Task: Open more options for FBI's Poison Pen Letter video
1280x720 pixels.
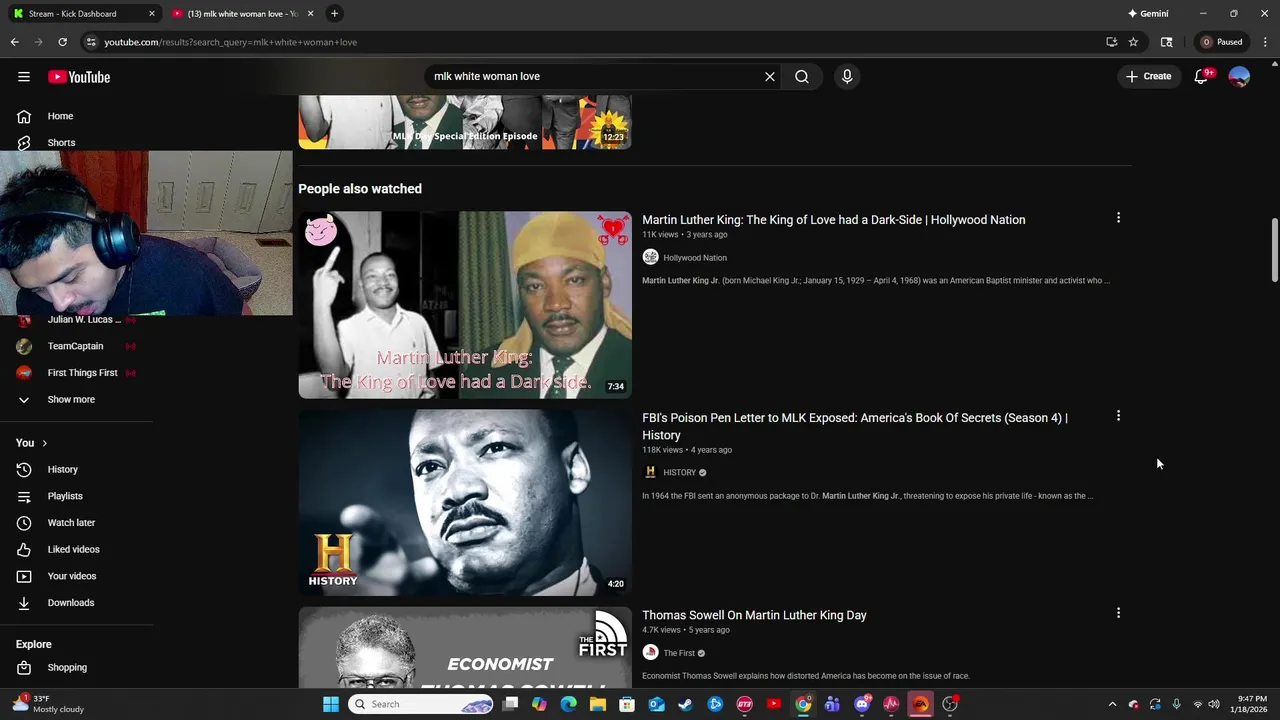Action: pos(1118,416)
